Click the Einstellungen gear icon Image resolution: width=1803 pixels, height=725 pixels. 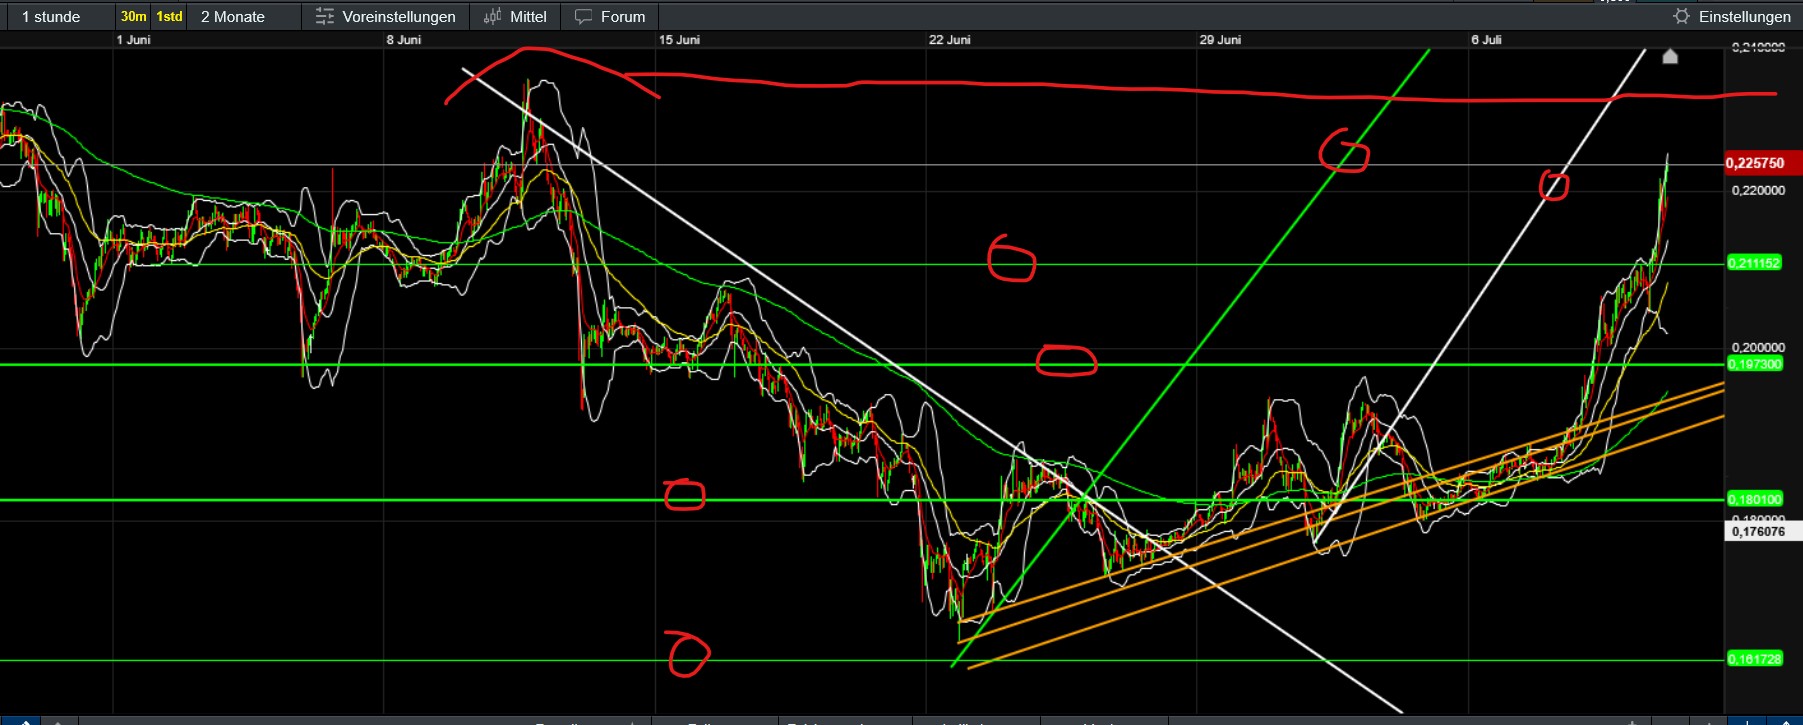[1681, 17]
